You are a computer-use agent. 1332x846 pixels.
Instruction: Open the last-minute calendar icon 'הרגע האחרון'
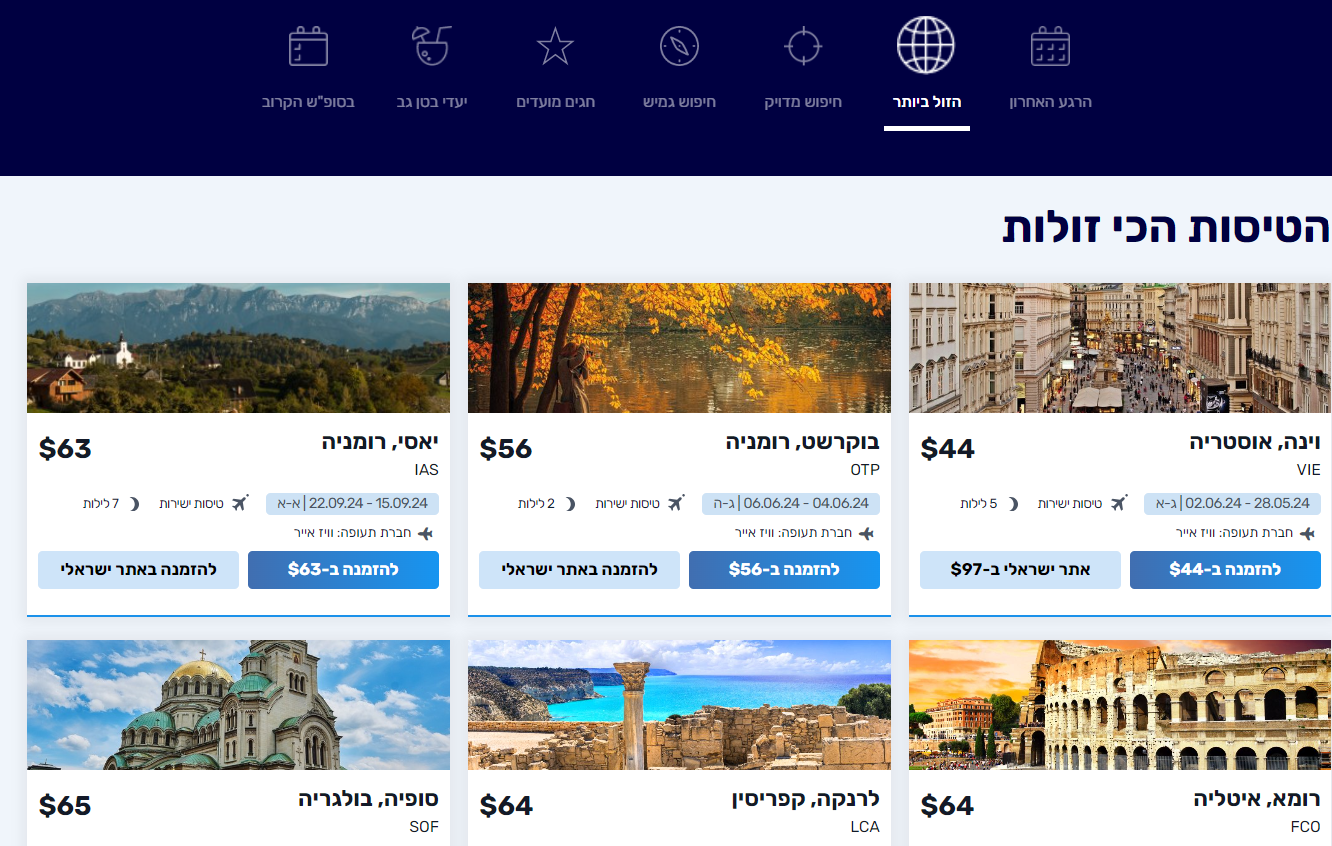(x=1050, y=47)
